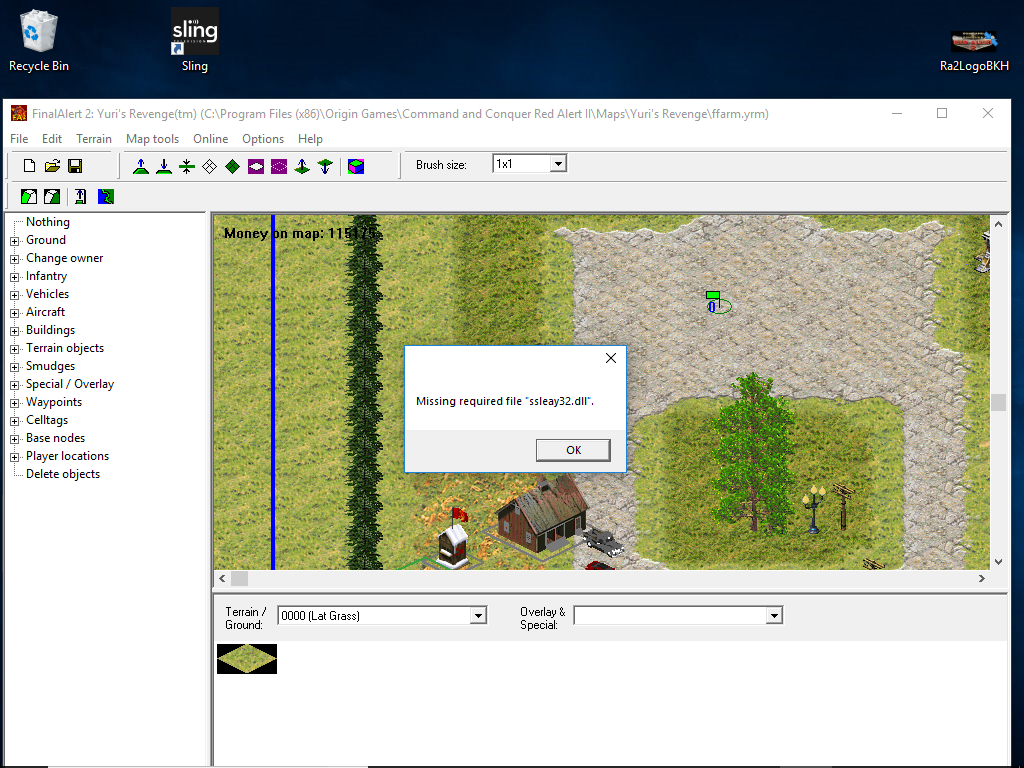
Task: Expand the Vehicles tree node
Action: (14, 295)
